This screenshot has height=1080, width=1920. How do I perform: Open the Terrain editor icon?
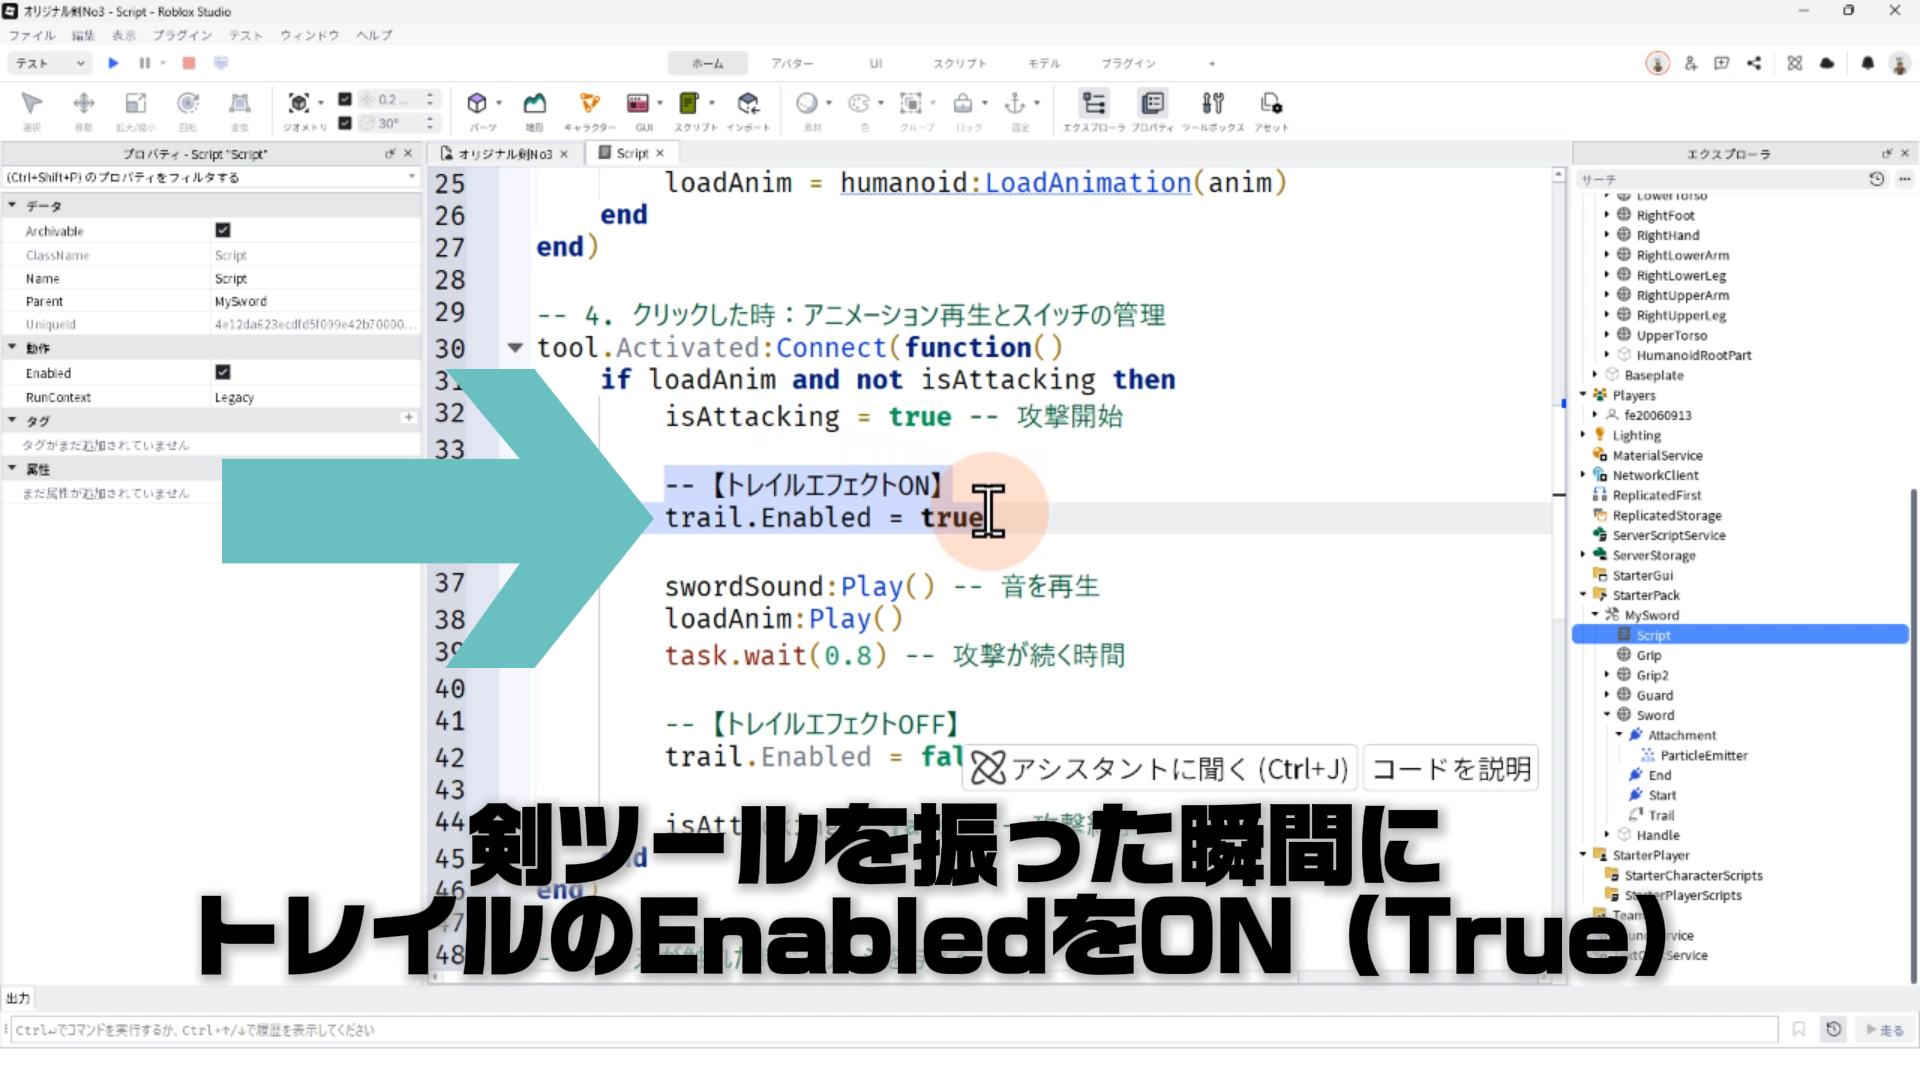[535, 104]
